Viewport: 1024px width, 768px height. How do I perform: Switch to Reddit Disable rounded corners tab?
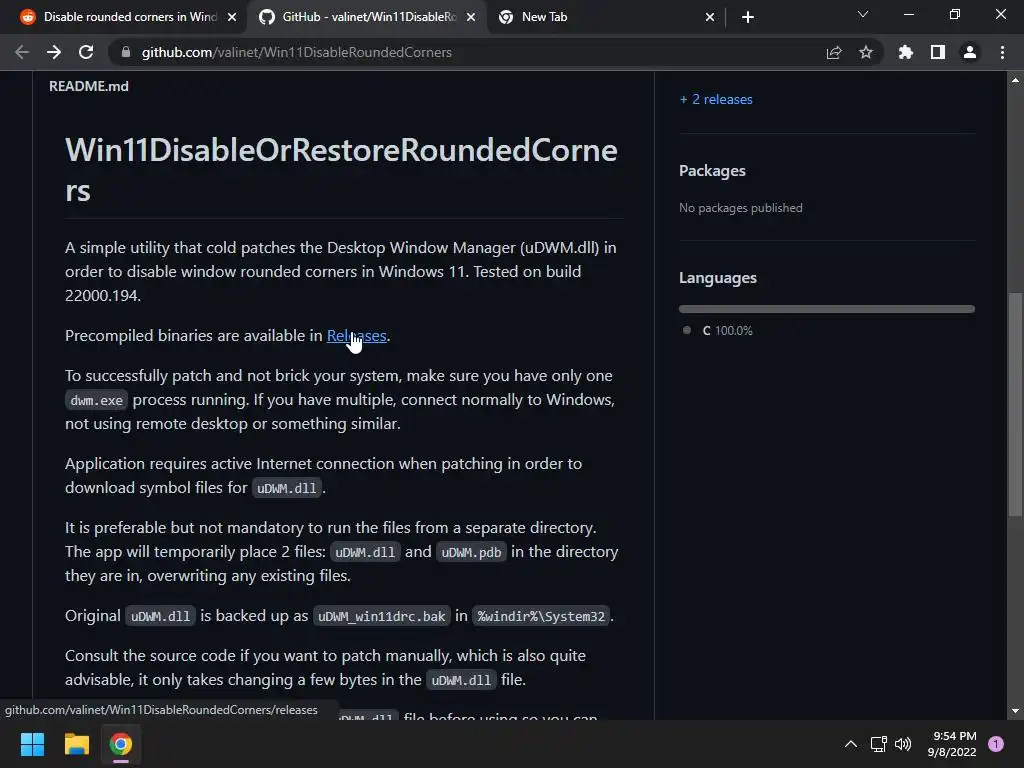tap(124, 17)
